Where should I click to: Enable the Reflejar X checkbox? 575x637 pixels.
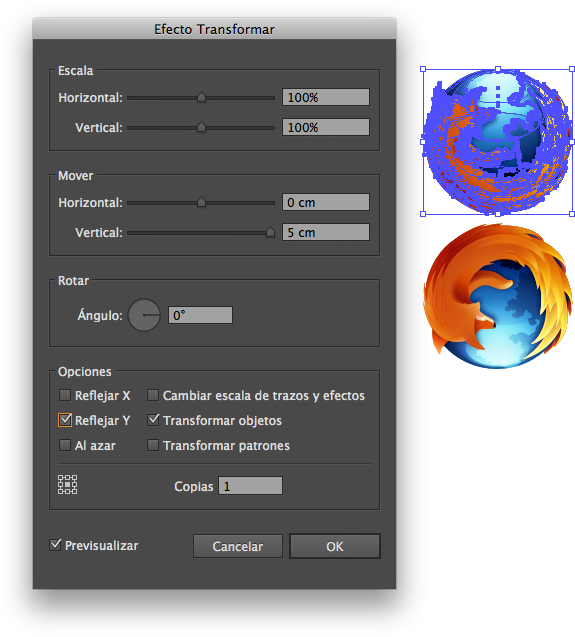pyautogui.click(x=65, y=395)
